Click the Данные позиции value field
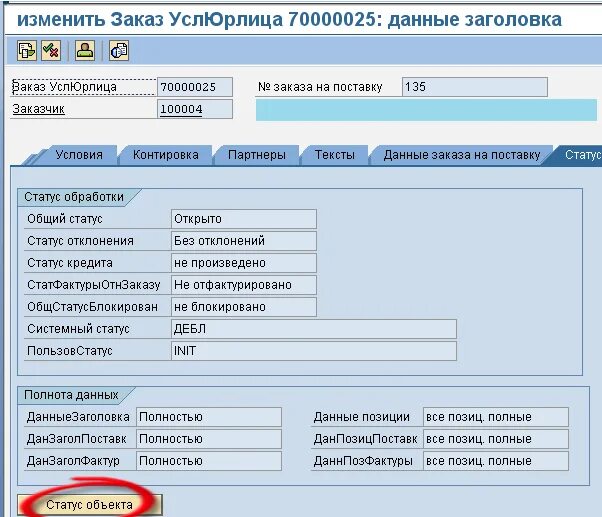 (x=496, y=417)
